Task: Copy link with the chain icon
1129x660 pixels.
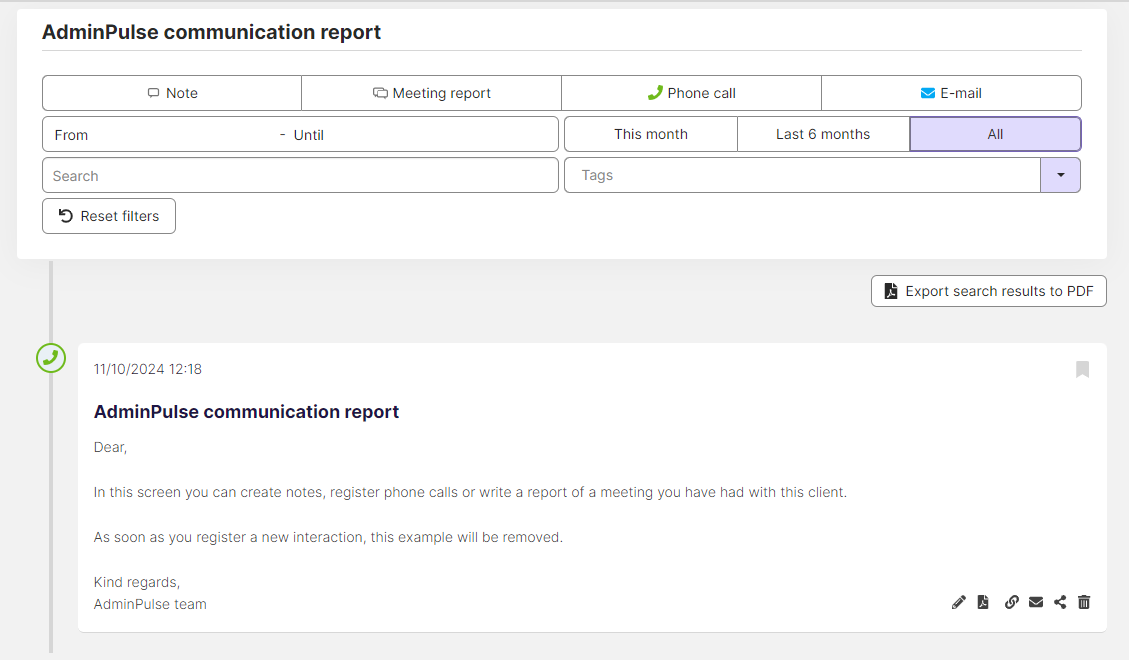Action: 1012,602
